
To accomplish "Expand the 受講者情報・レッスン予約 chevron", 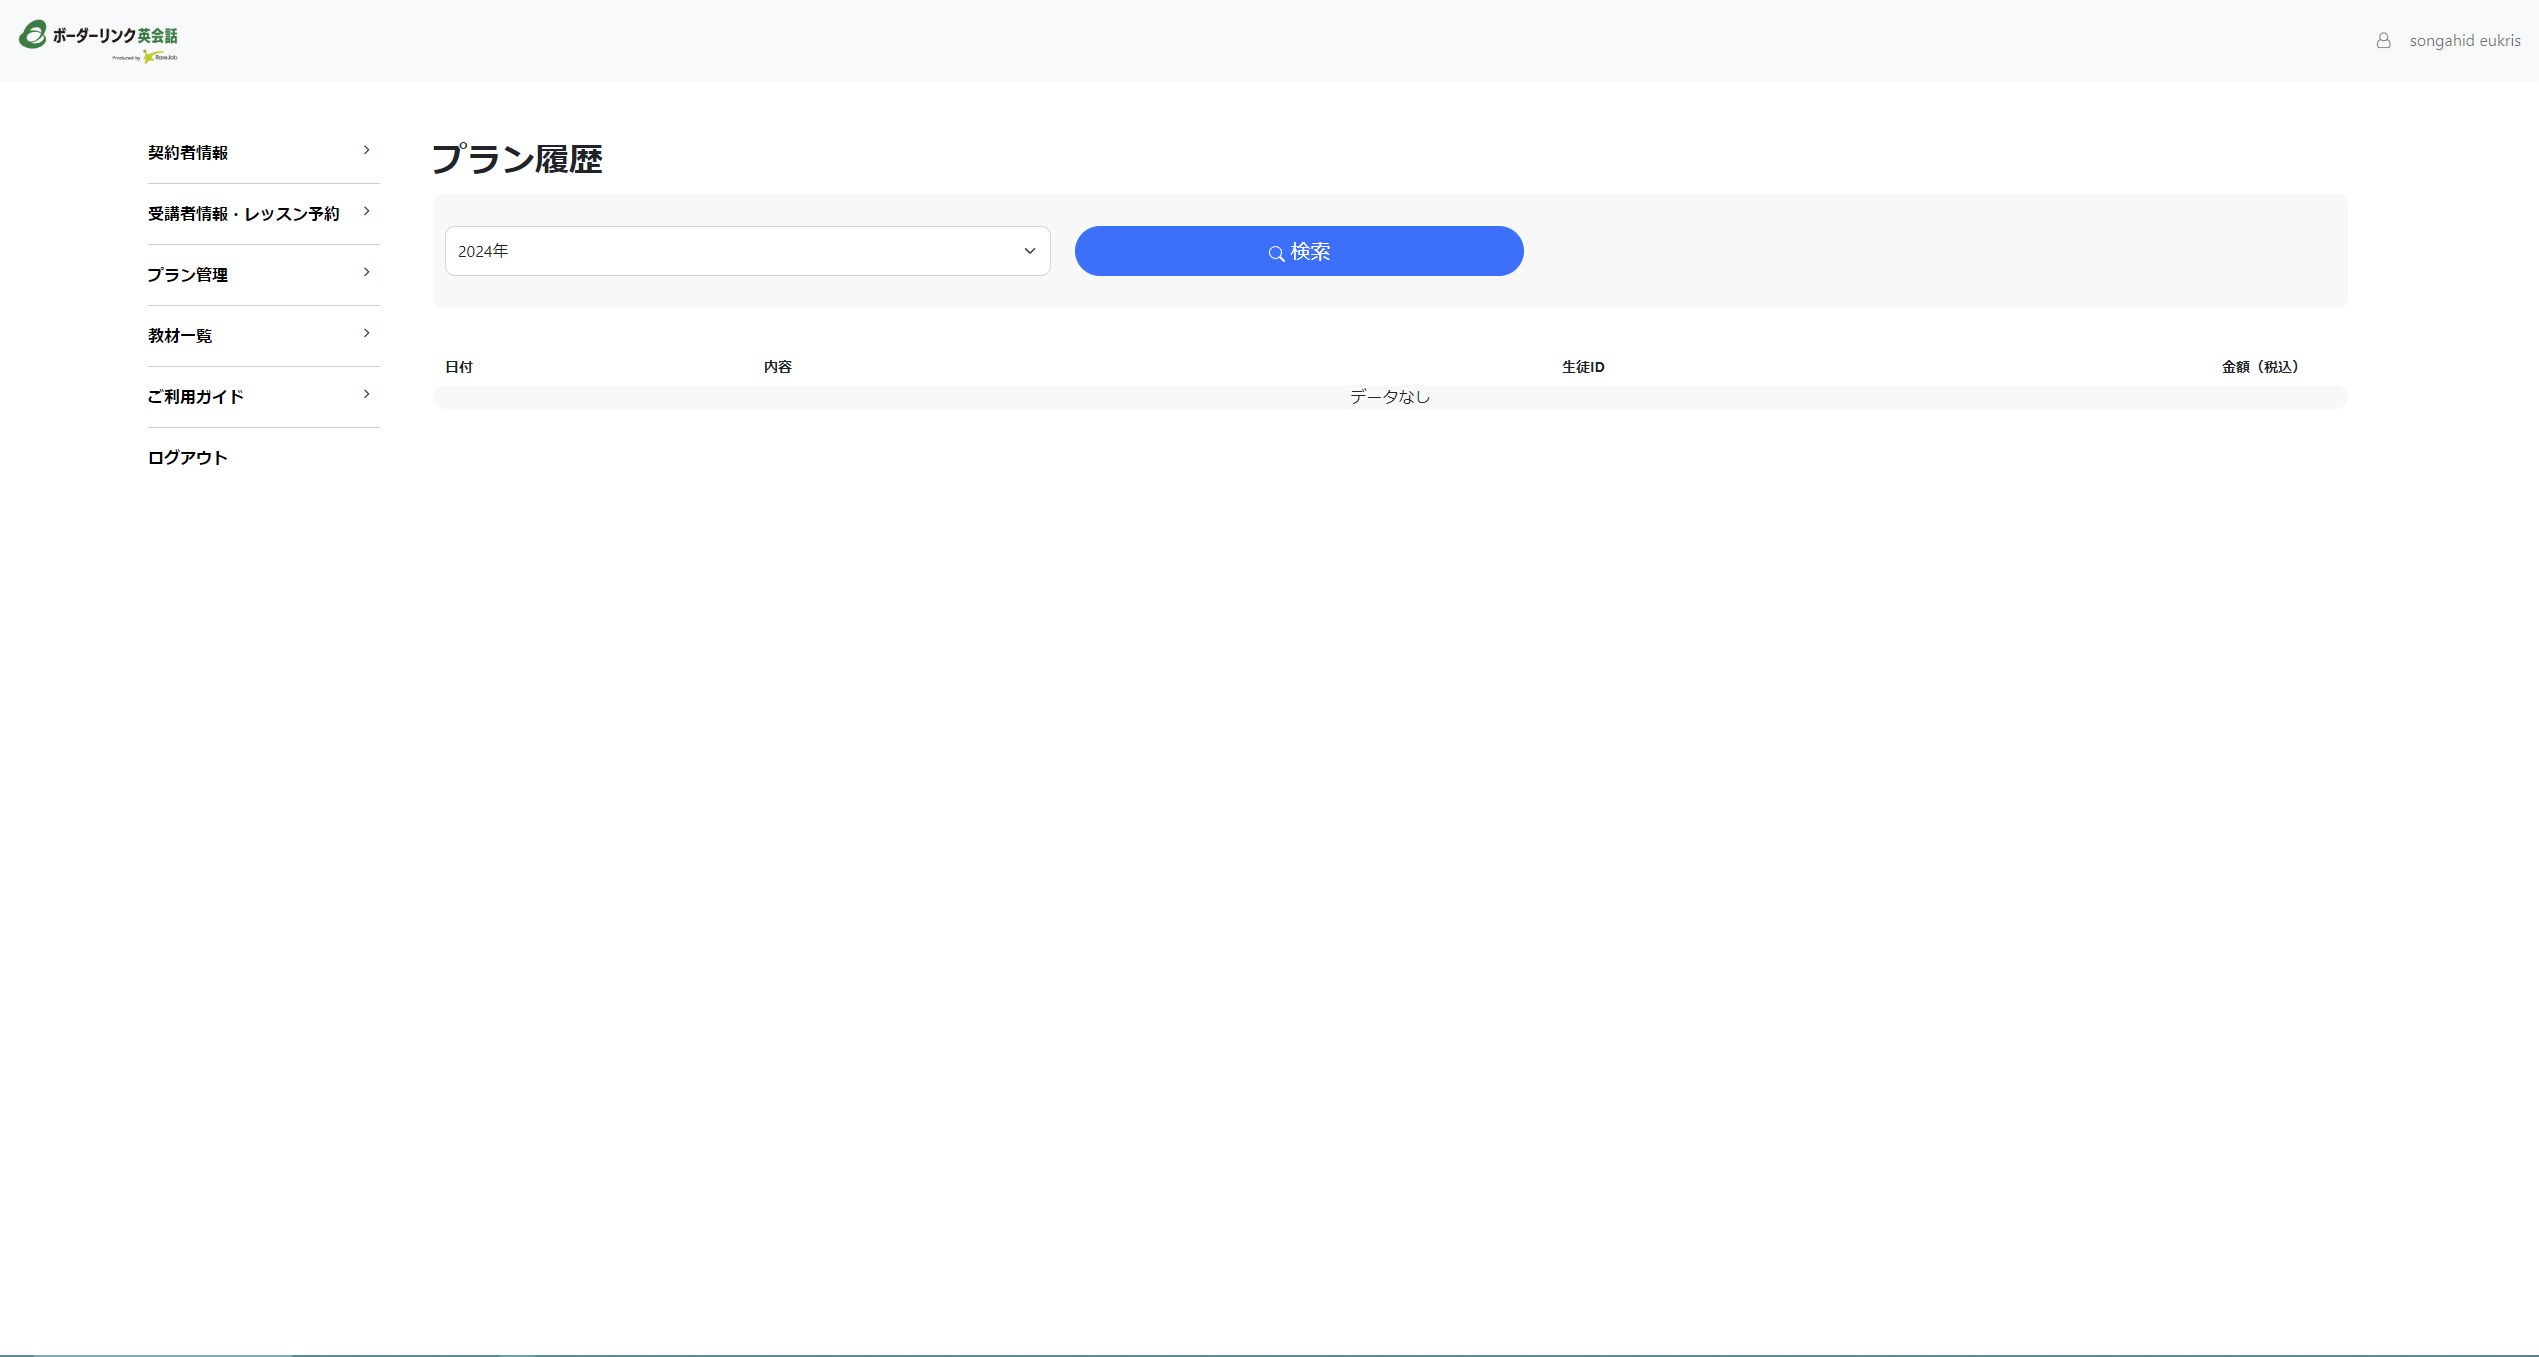I will (366, 211).
